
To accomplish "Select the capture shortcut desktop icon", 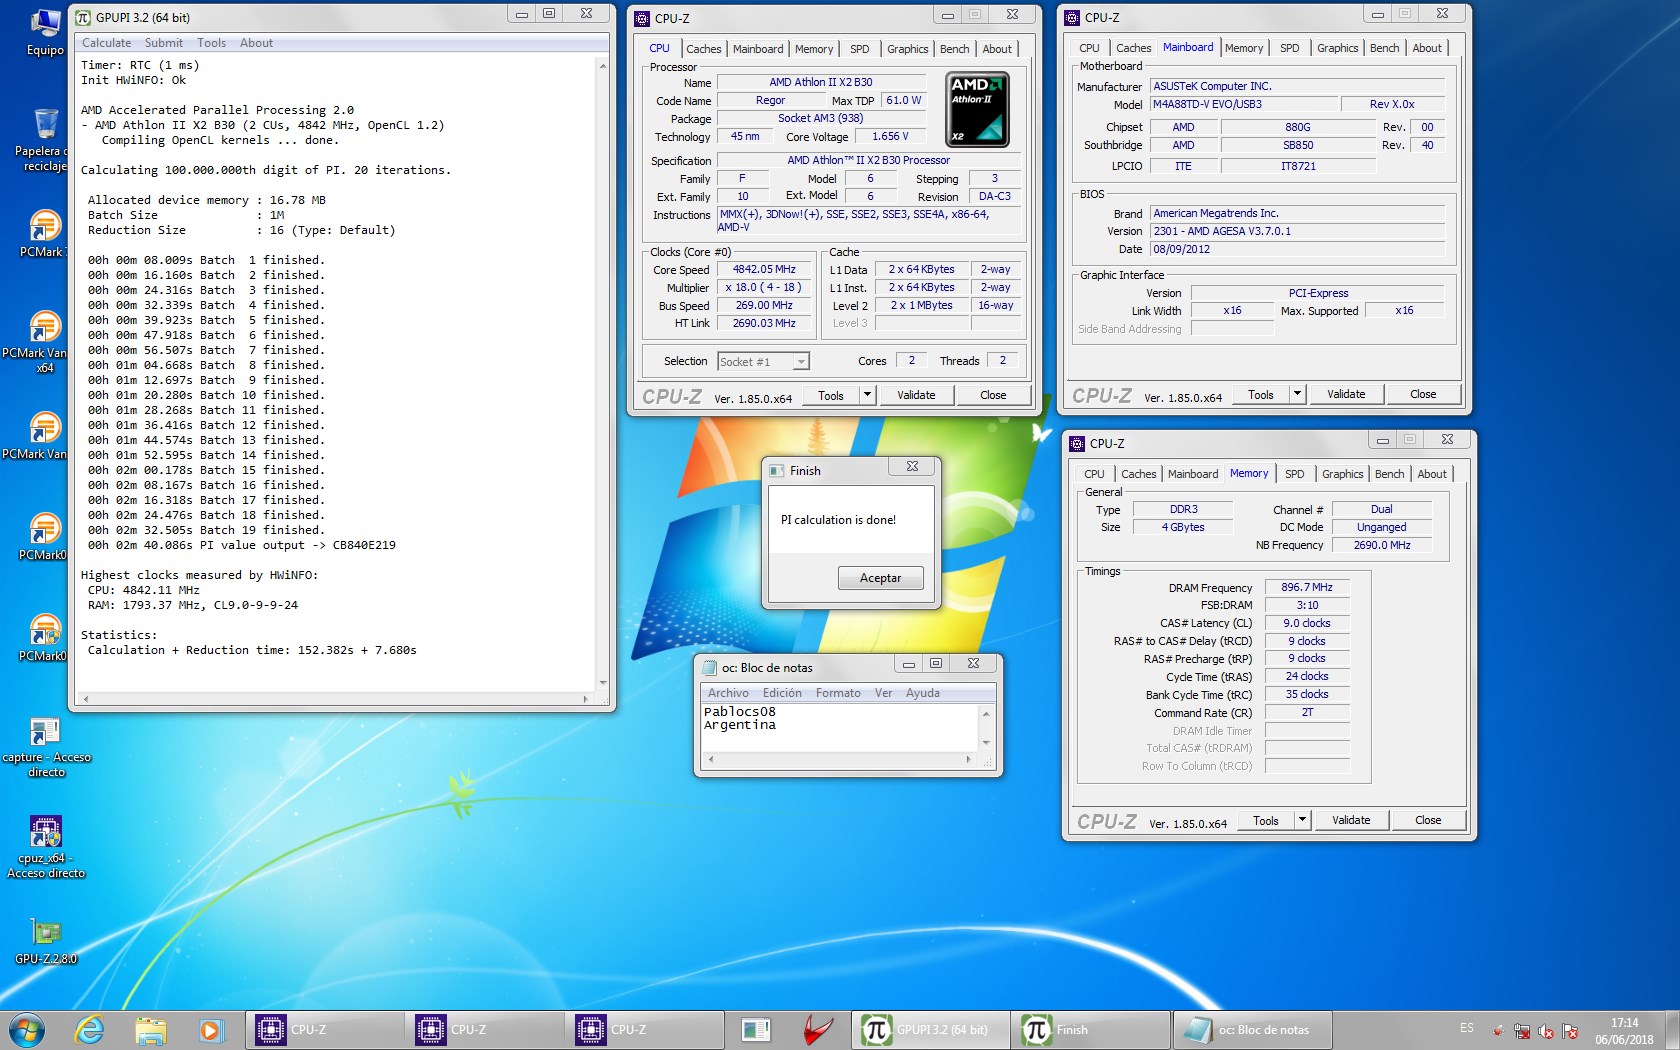I will pyautogui.click(x=46, y=748).
